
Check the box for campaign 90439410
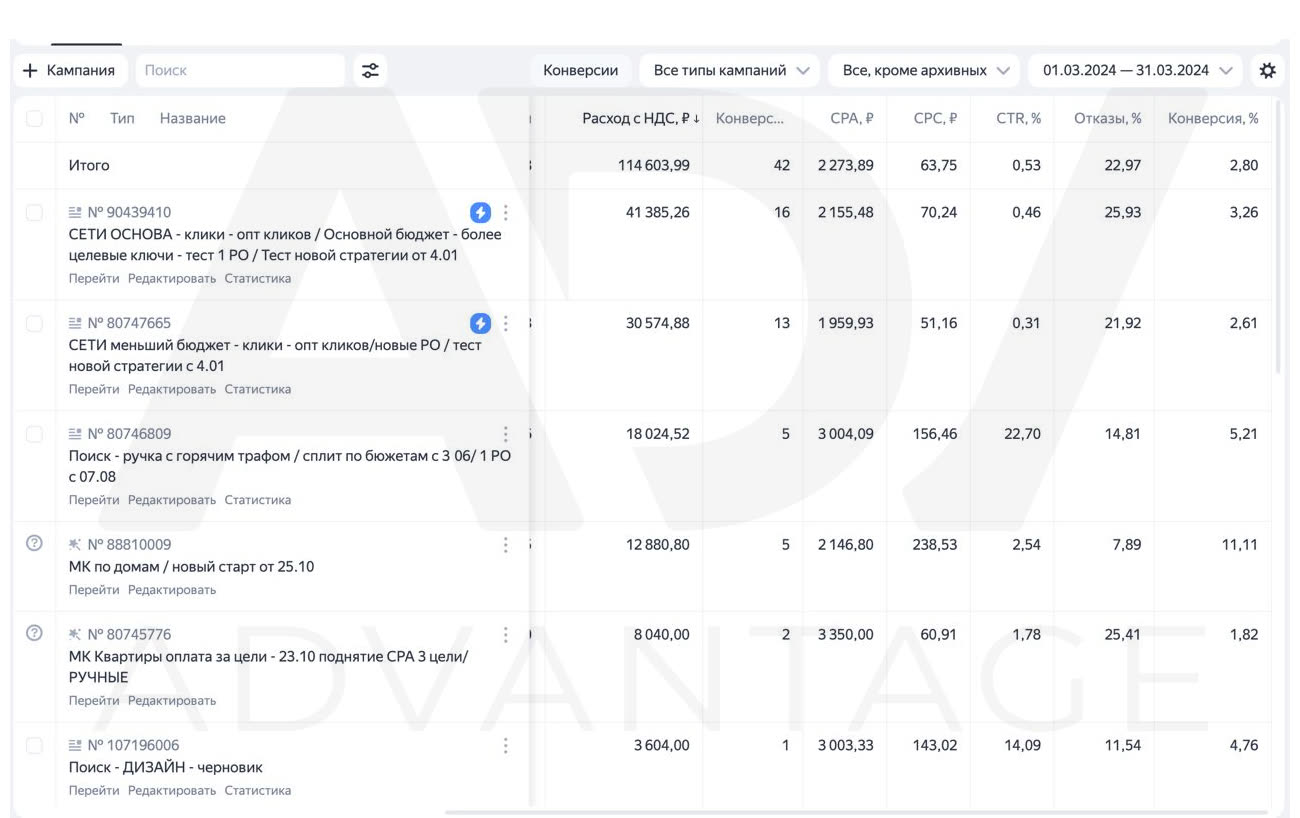[x=35, y=212]
